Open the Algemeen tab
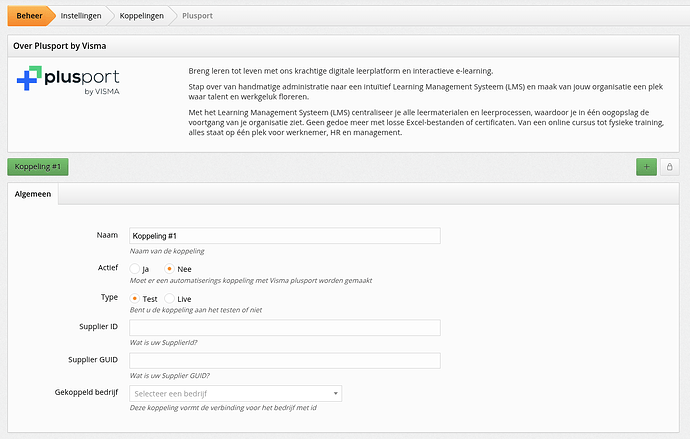Viewport: 690px width, 439px height. [34, 195]
